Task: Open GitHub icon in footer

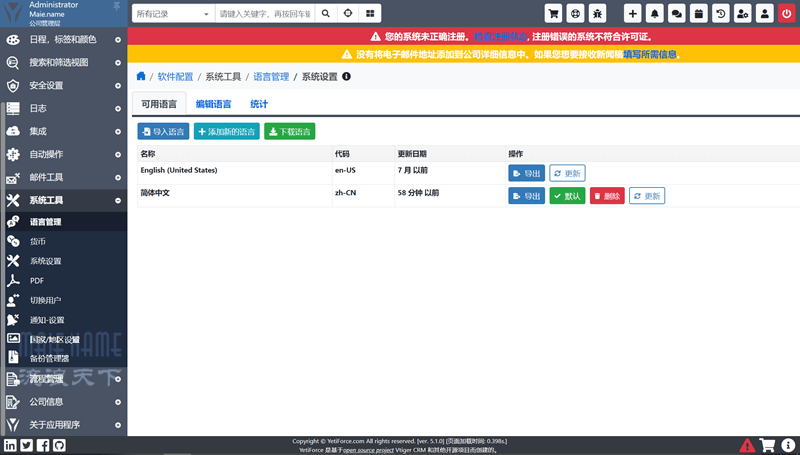Action: coord(59,445)
